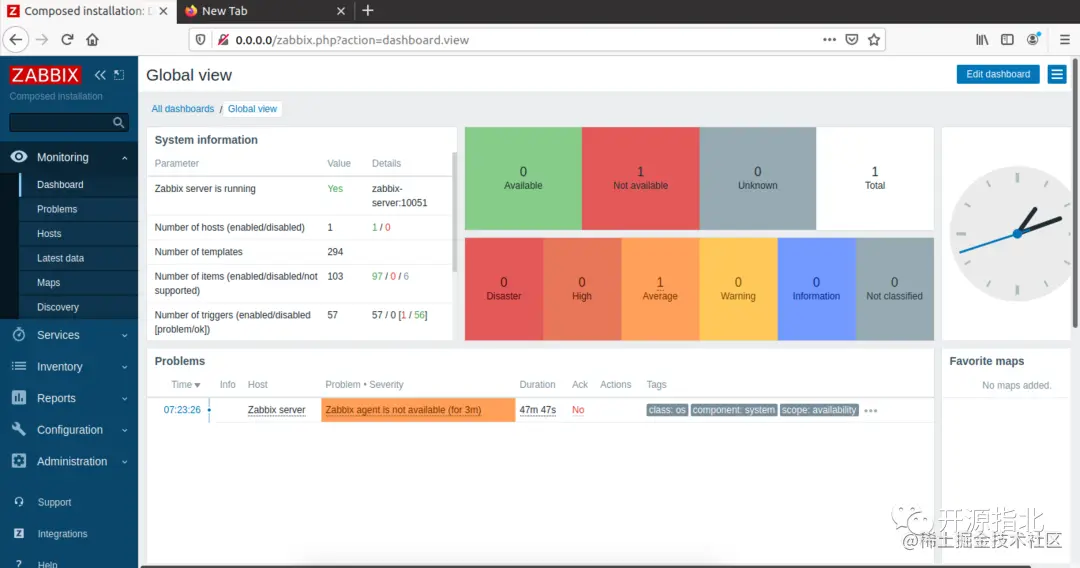Viewport: 1080px width, 568px height.
Task: Open the Firefox application menu
Action: pyautogui.click(x=1064, y=40)
